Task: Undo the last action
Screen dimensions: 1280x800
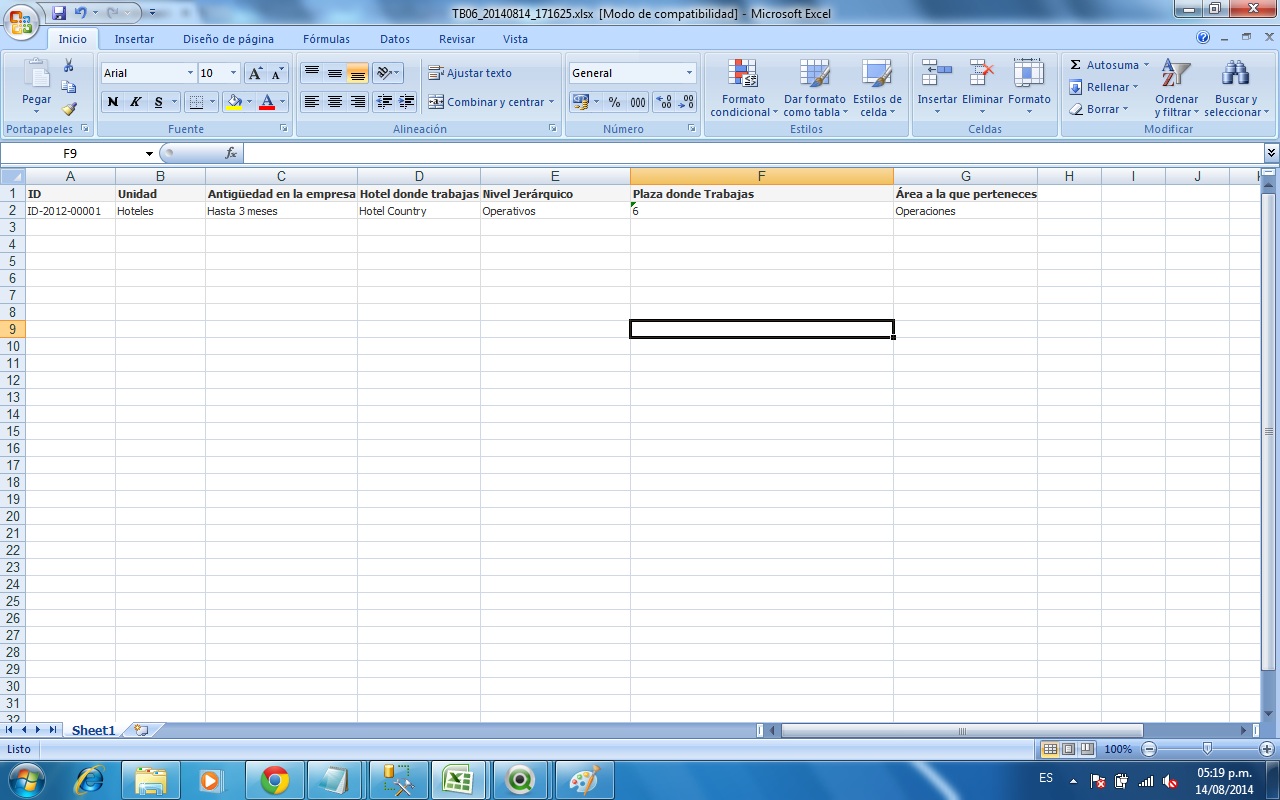Action: (x=81, y=13)
